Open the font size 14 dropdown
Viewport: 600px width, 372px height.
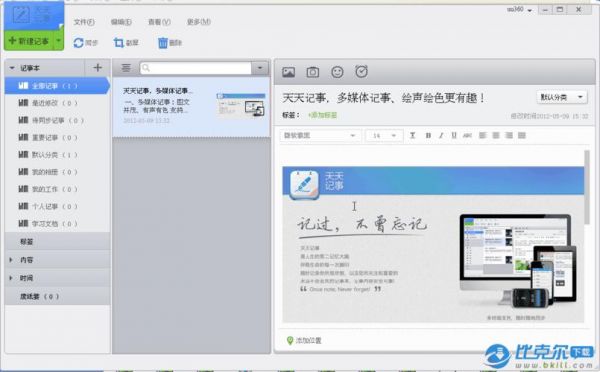(x=384, y=135)
